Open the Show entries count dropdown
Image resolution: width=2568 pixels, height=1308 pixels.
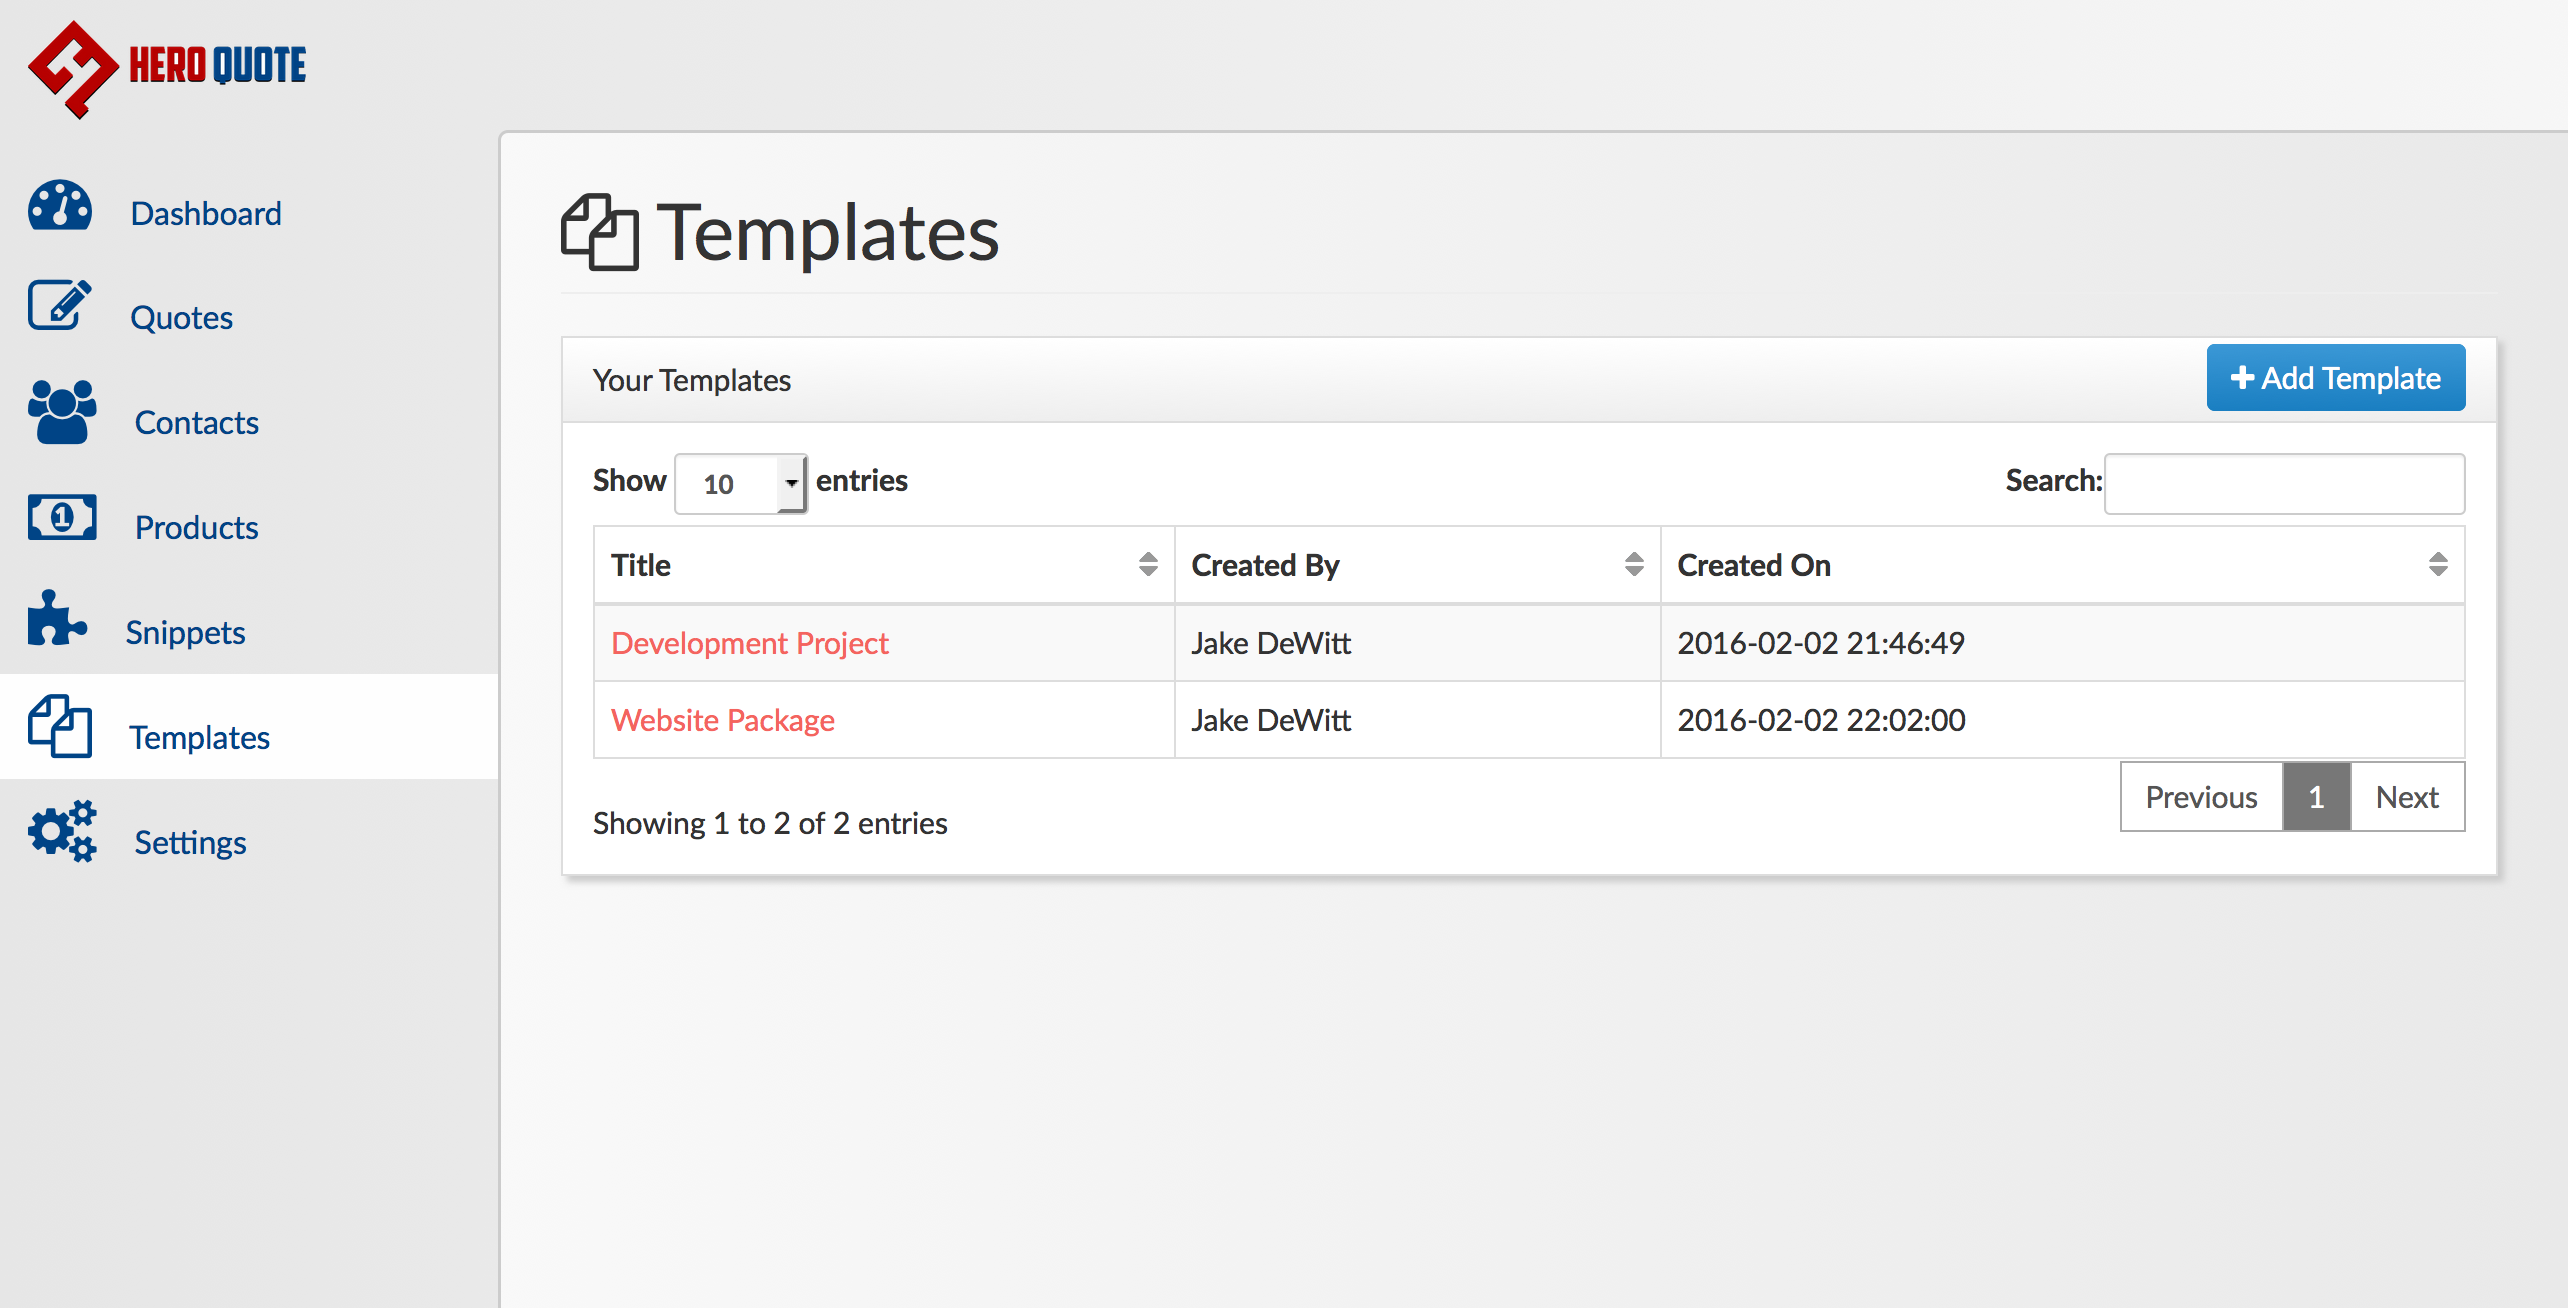coord(740,484)
